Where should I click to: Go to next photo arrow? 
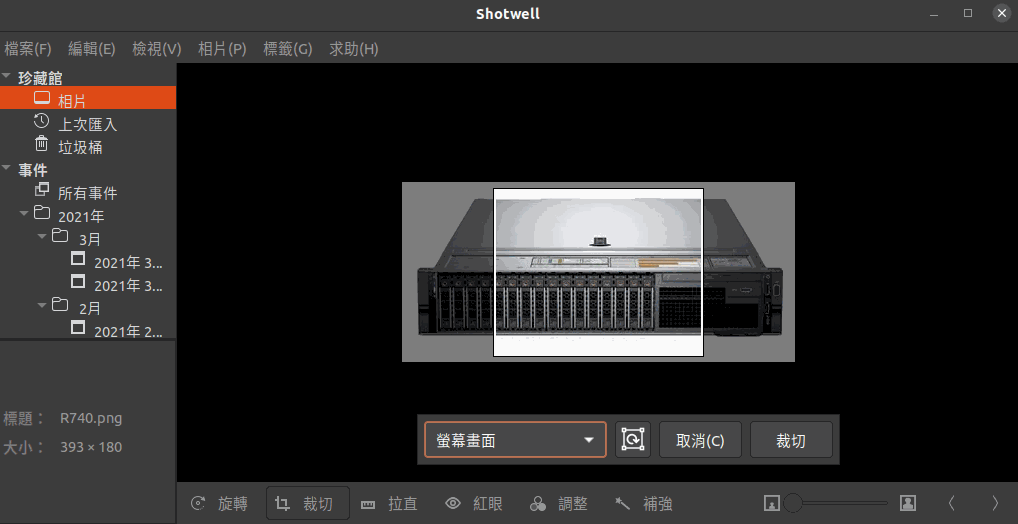coord(995,503)
